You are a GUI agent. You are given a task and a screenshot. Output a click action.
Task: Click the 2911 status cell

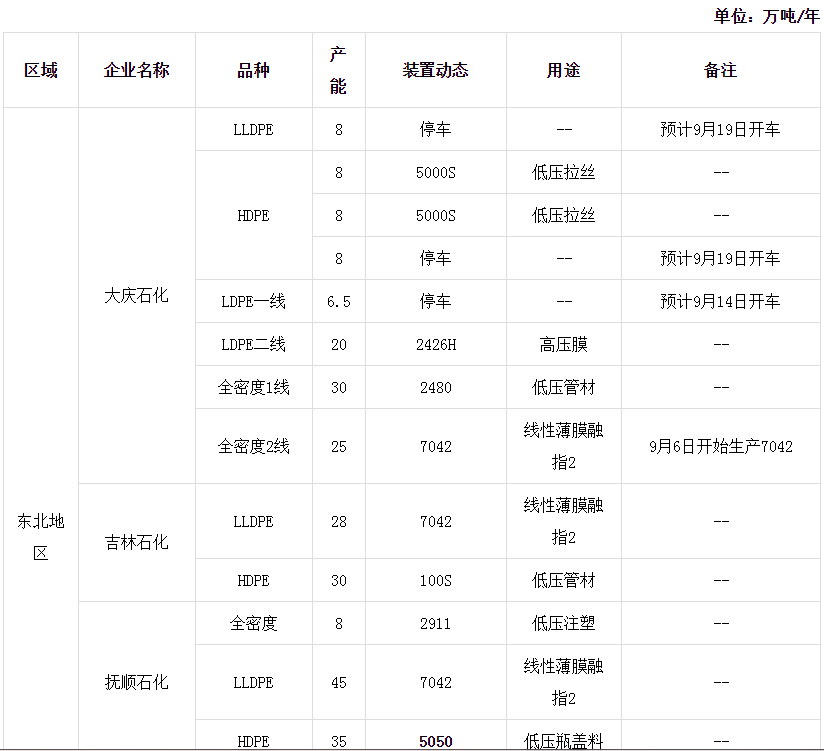(436, 624)
